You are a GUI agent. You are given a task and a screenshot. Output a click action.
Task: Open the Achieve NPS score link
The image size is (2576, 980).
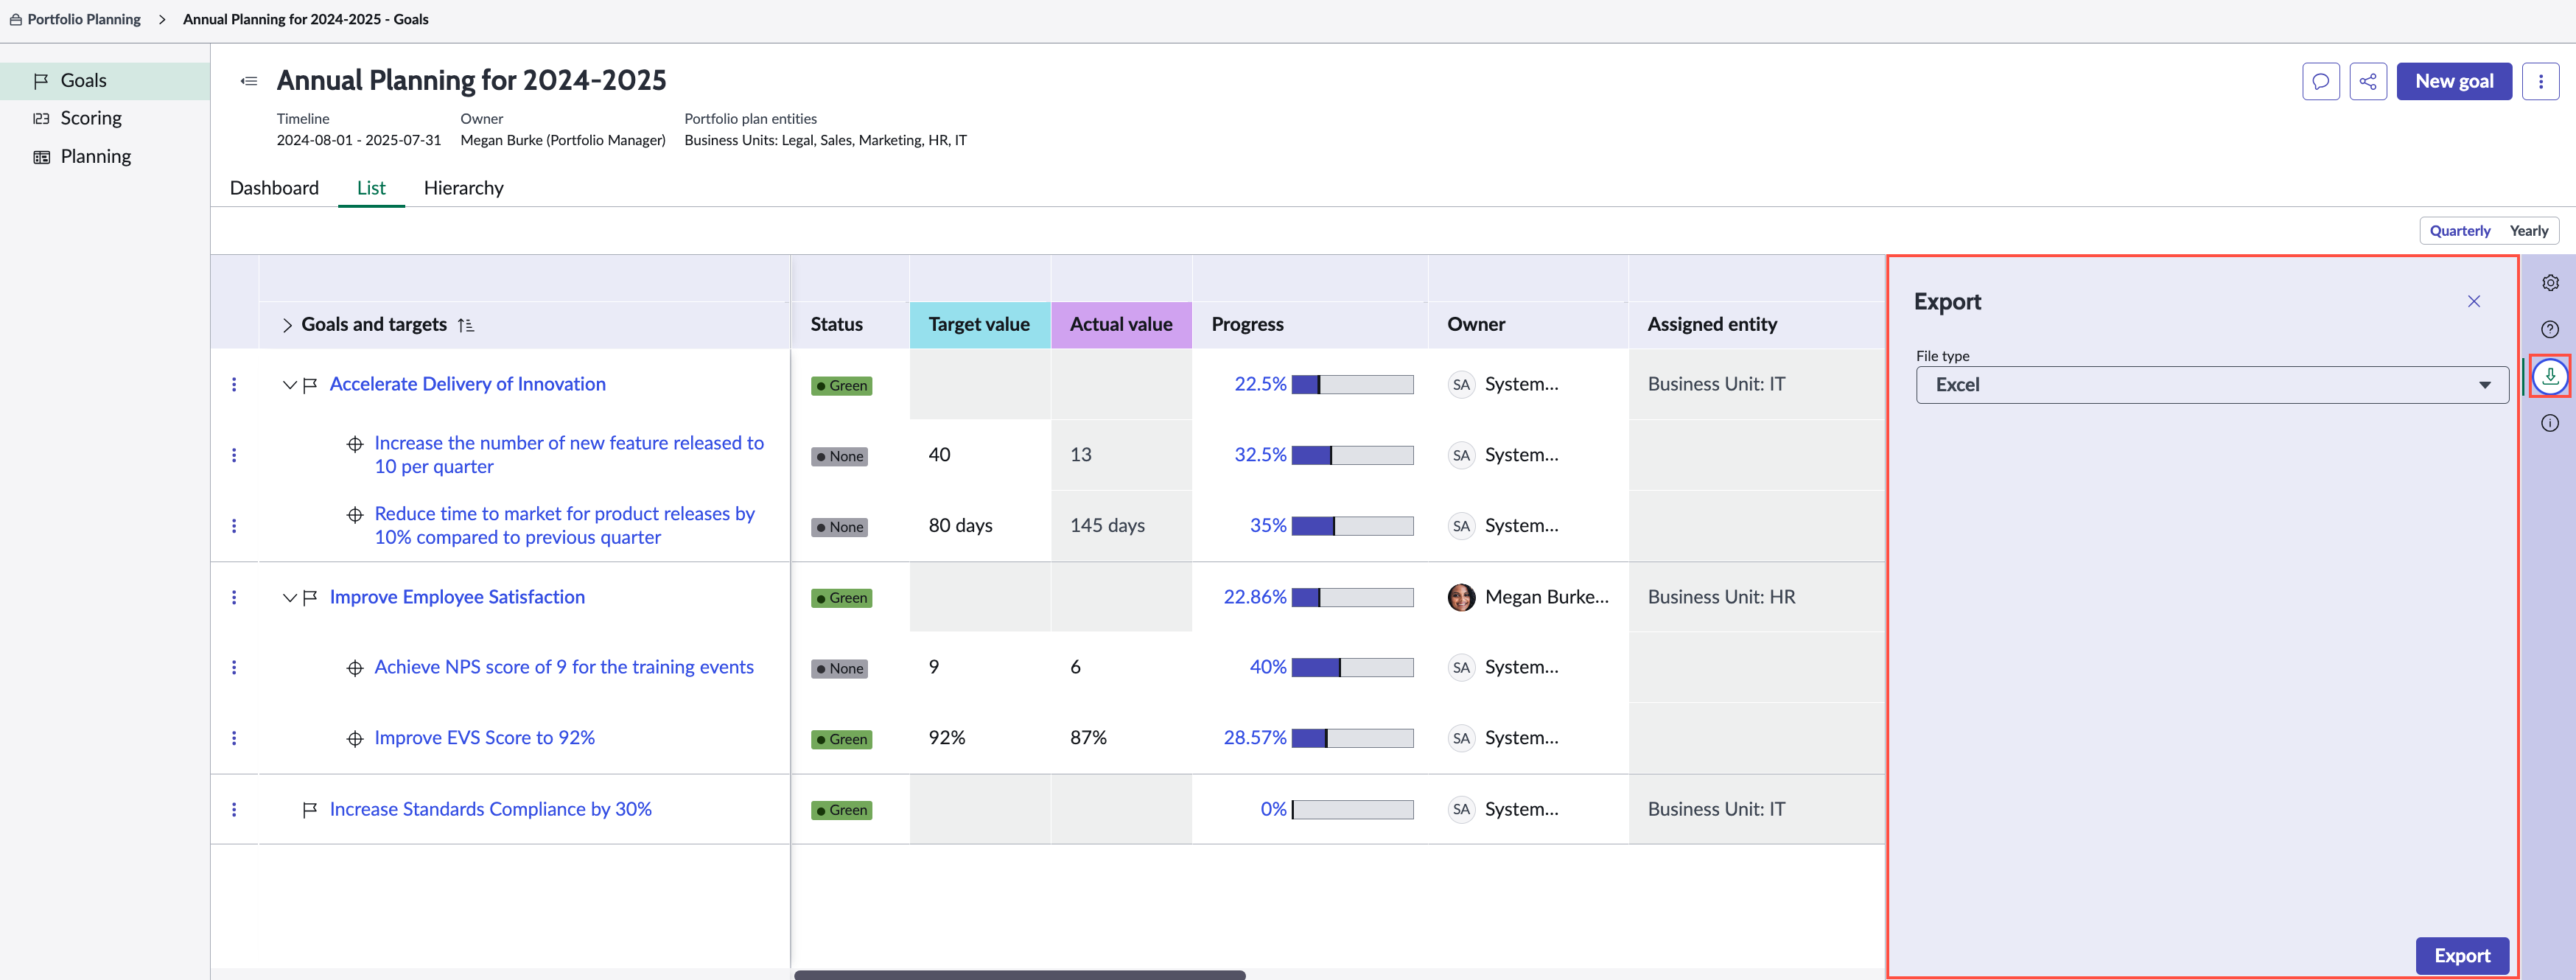(x=564, y=667)
